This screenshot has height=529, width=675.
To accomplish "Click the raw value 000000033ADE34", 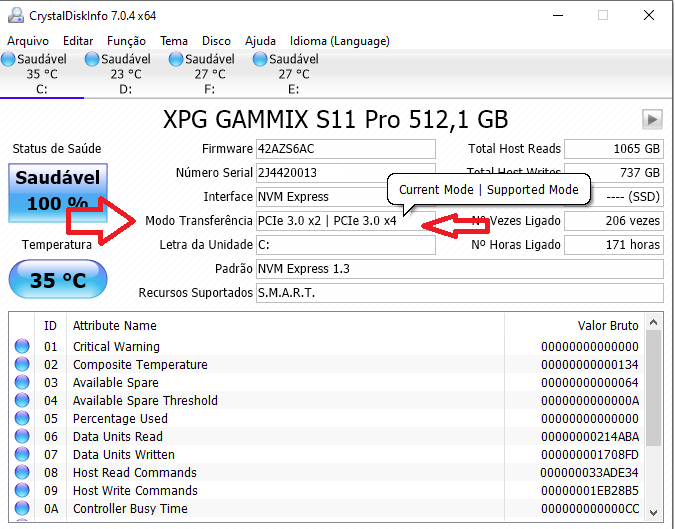I will (x=589, y=473).
